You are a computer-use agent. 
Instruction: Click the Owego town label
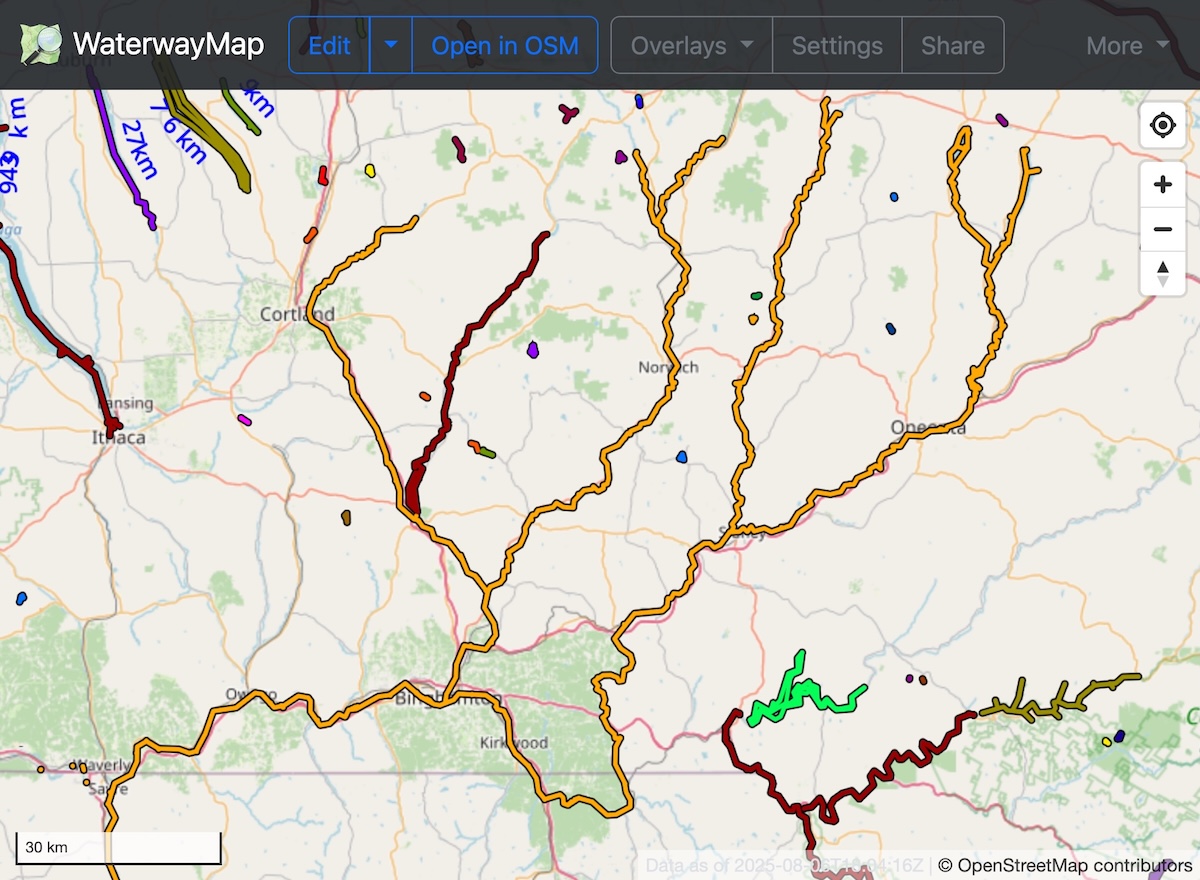tap(251, 694)
